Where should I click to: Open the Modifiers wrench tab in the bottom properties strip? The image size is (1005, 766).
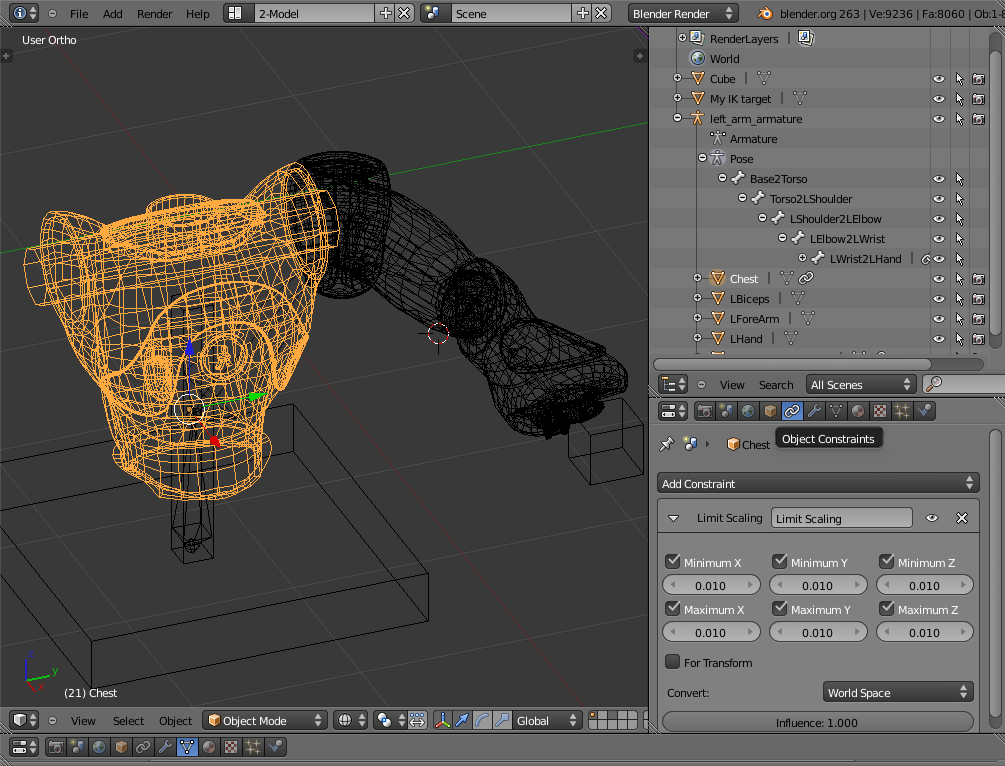pos(165,747)
